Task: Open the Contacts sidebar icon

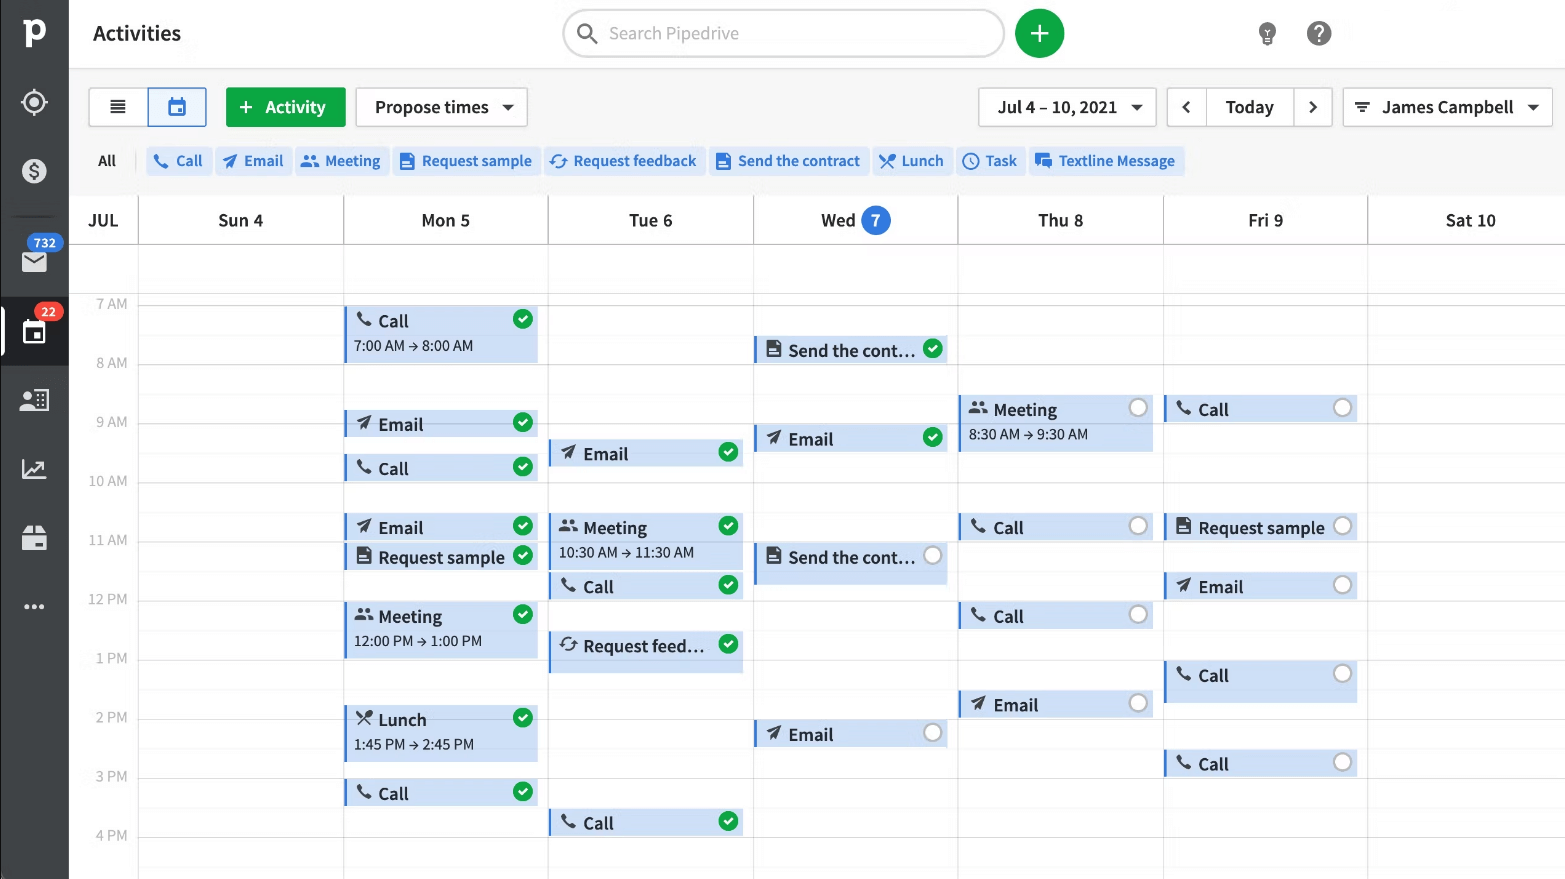Action: pos(34,400)
